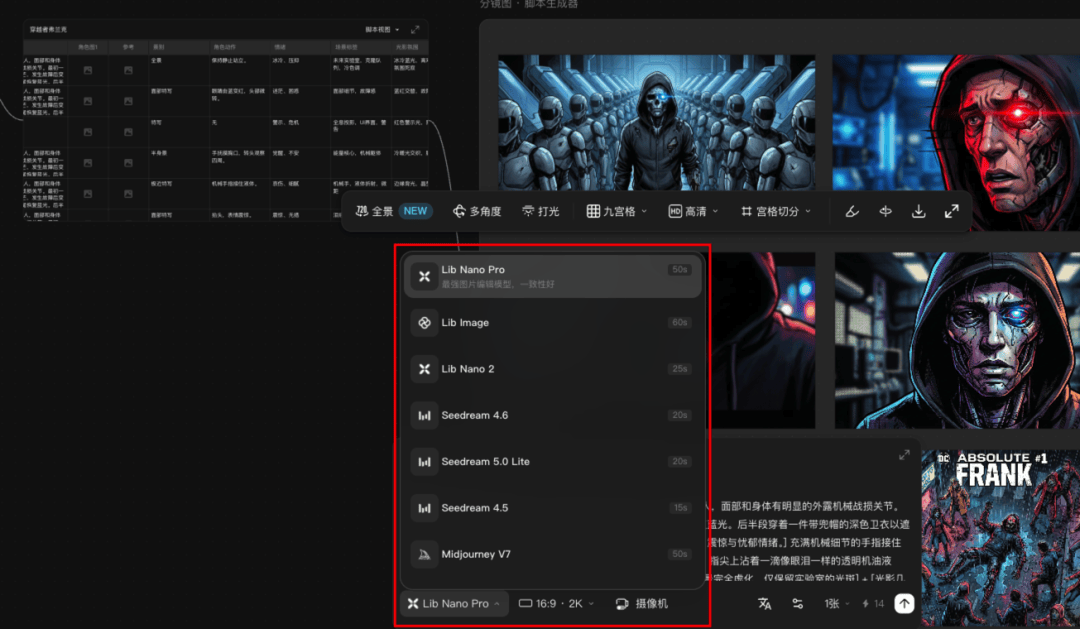Open the blue-eyed hooded cyborg image
Screen dimensions: 1080x629
coord(957,340)
